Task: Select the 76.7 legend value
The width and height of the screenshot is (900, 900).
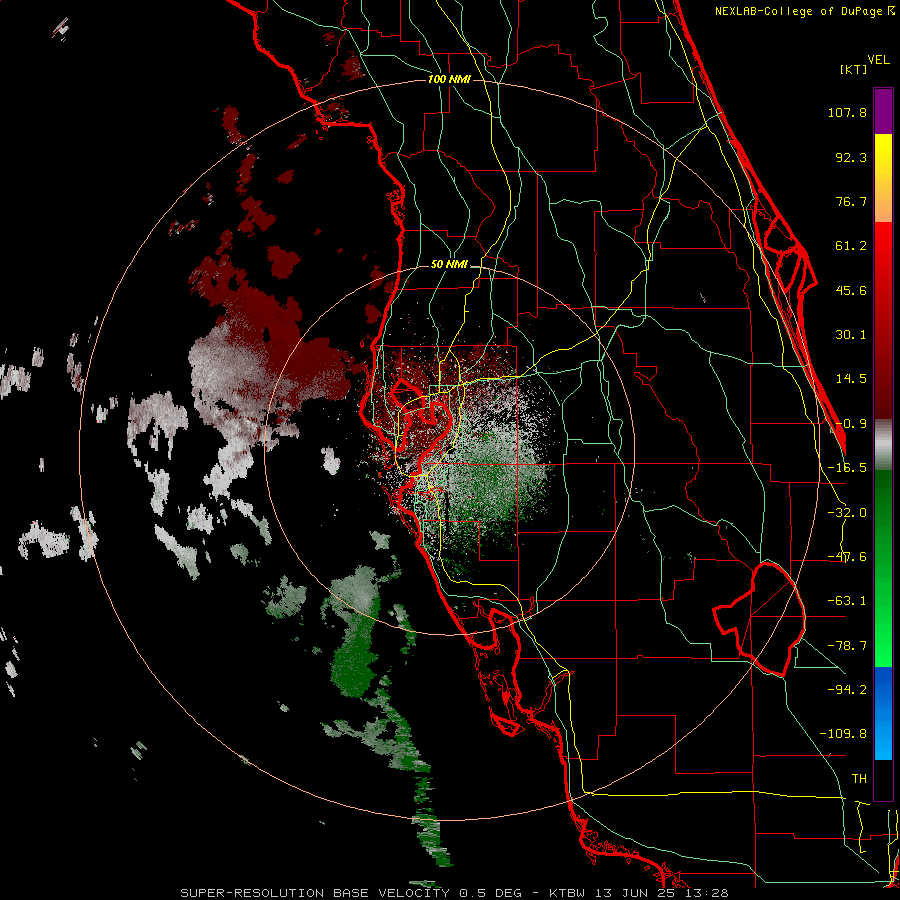Action: [x=851, y=201]
